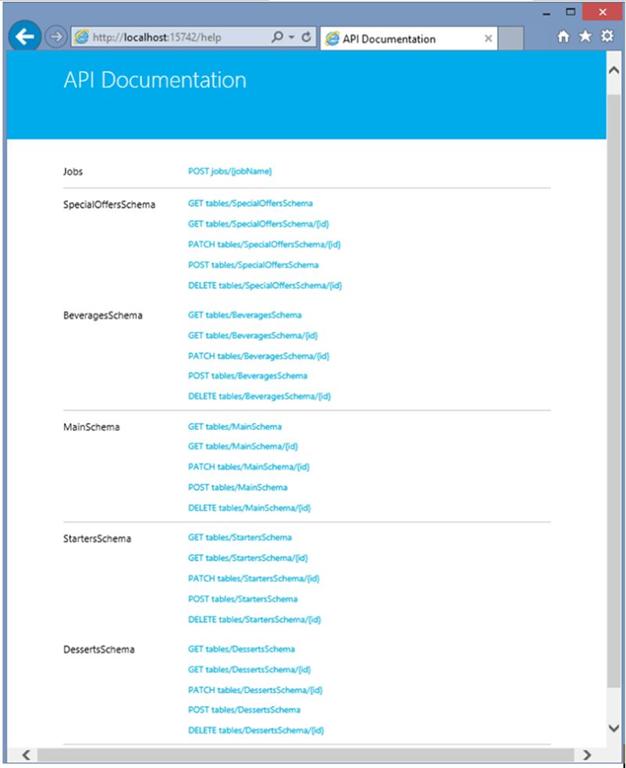Open GET tables/BeveragesSchema/{id} link

[x=253, y=336]
